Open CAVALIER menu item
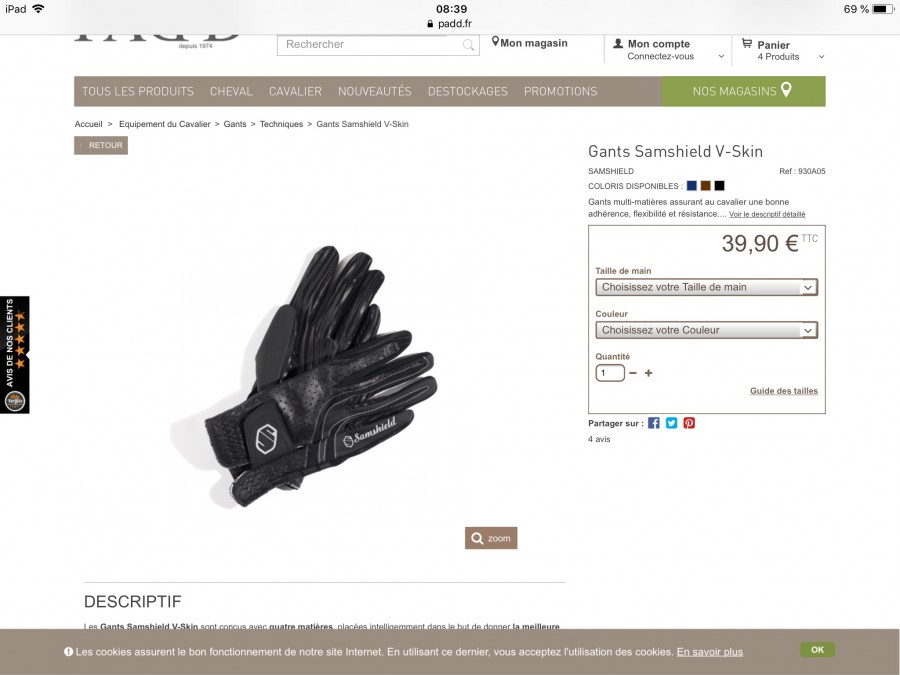Viewport: 900px width, 675px height. click(x=295, y=91)
